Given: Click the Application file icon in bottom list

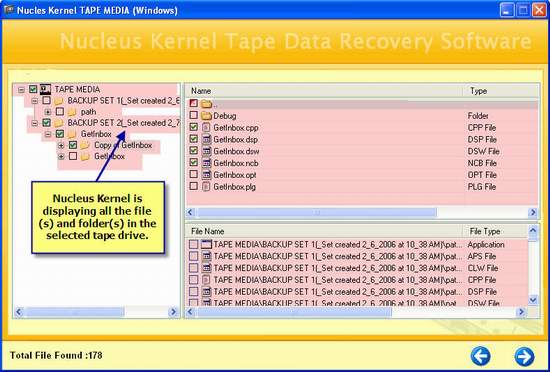Looking at the screenshot, I should 207,244.
